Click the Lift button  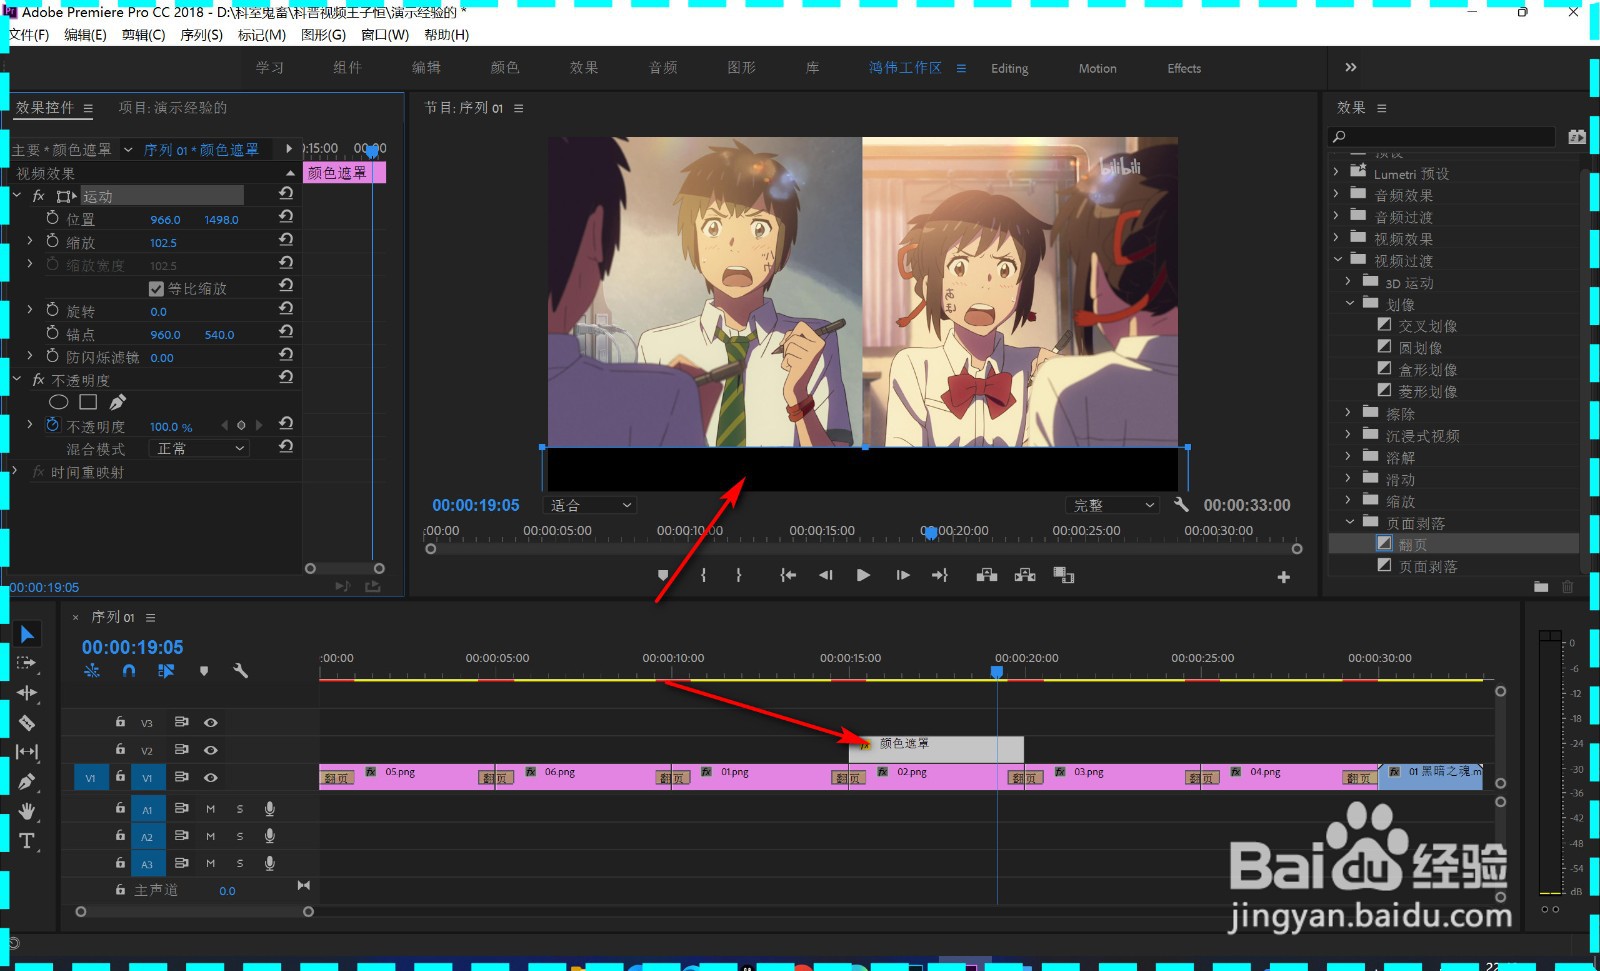(987, 575)
